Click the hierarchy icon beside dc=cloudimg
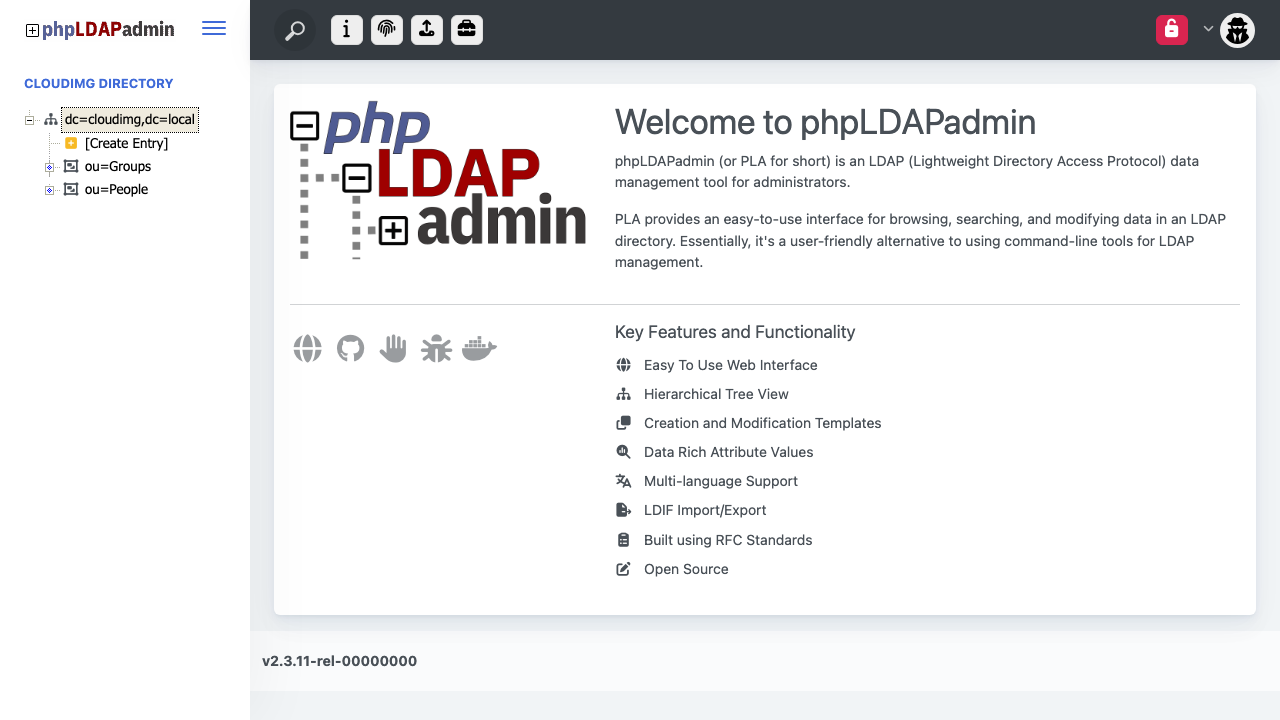 51,120
